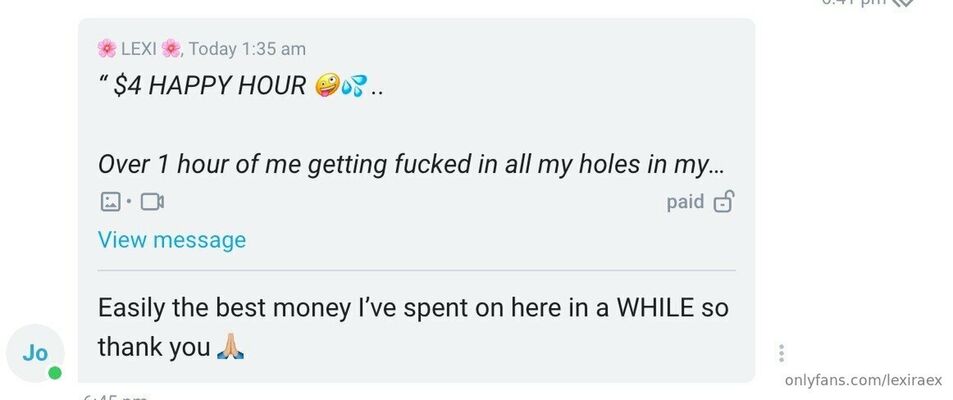Click the praying hands emoji
The height and width of the screenshot is (400, 953).
click(230, 348)
